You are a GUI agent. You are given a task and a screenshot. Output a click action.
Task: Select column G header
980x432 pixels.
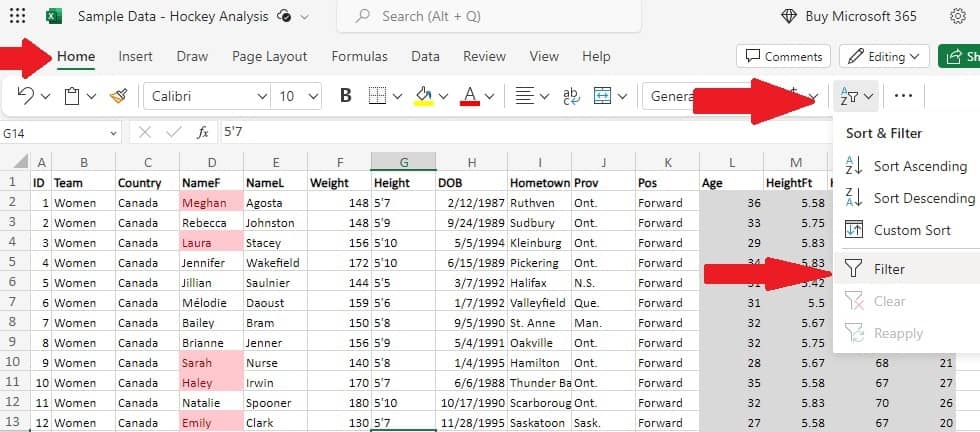[x=404, y=163]
